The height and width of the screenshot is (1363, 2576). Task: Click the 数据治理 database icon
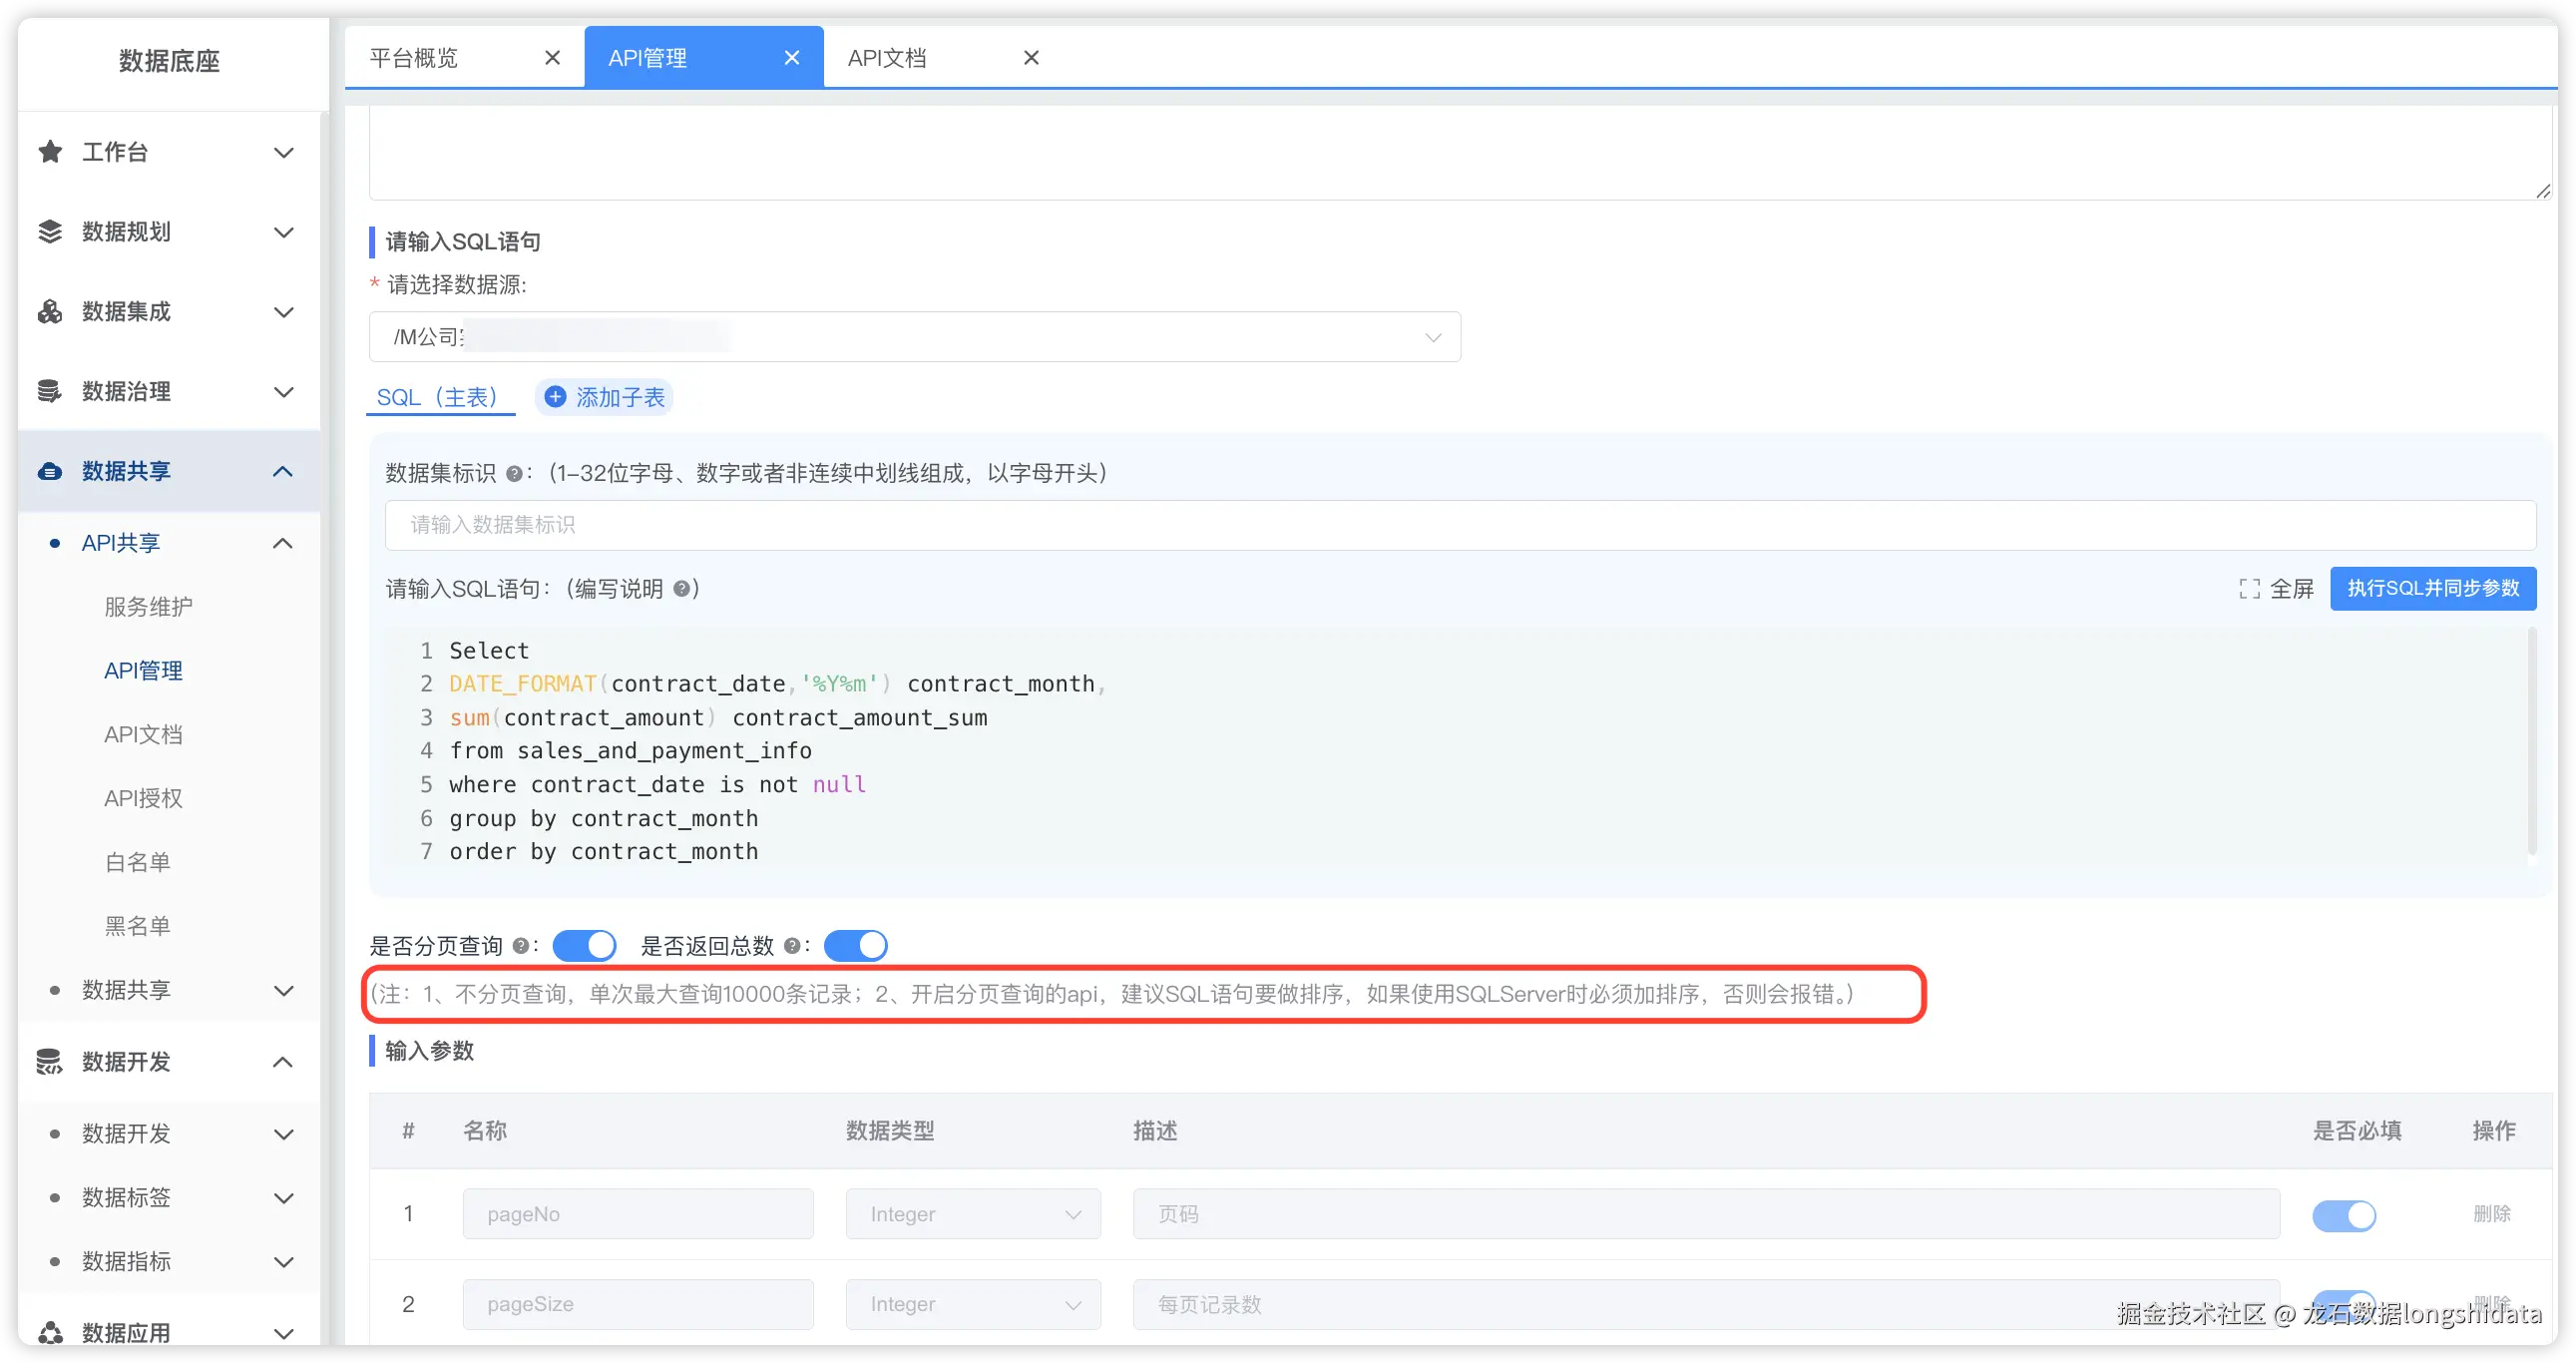[x=50, y=391]
